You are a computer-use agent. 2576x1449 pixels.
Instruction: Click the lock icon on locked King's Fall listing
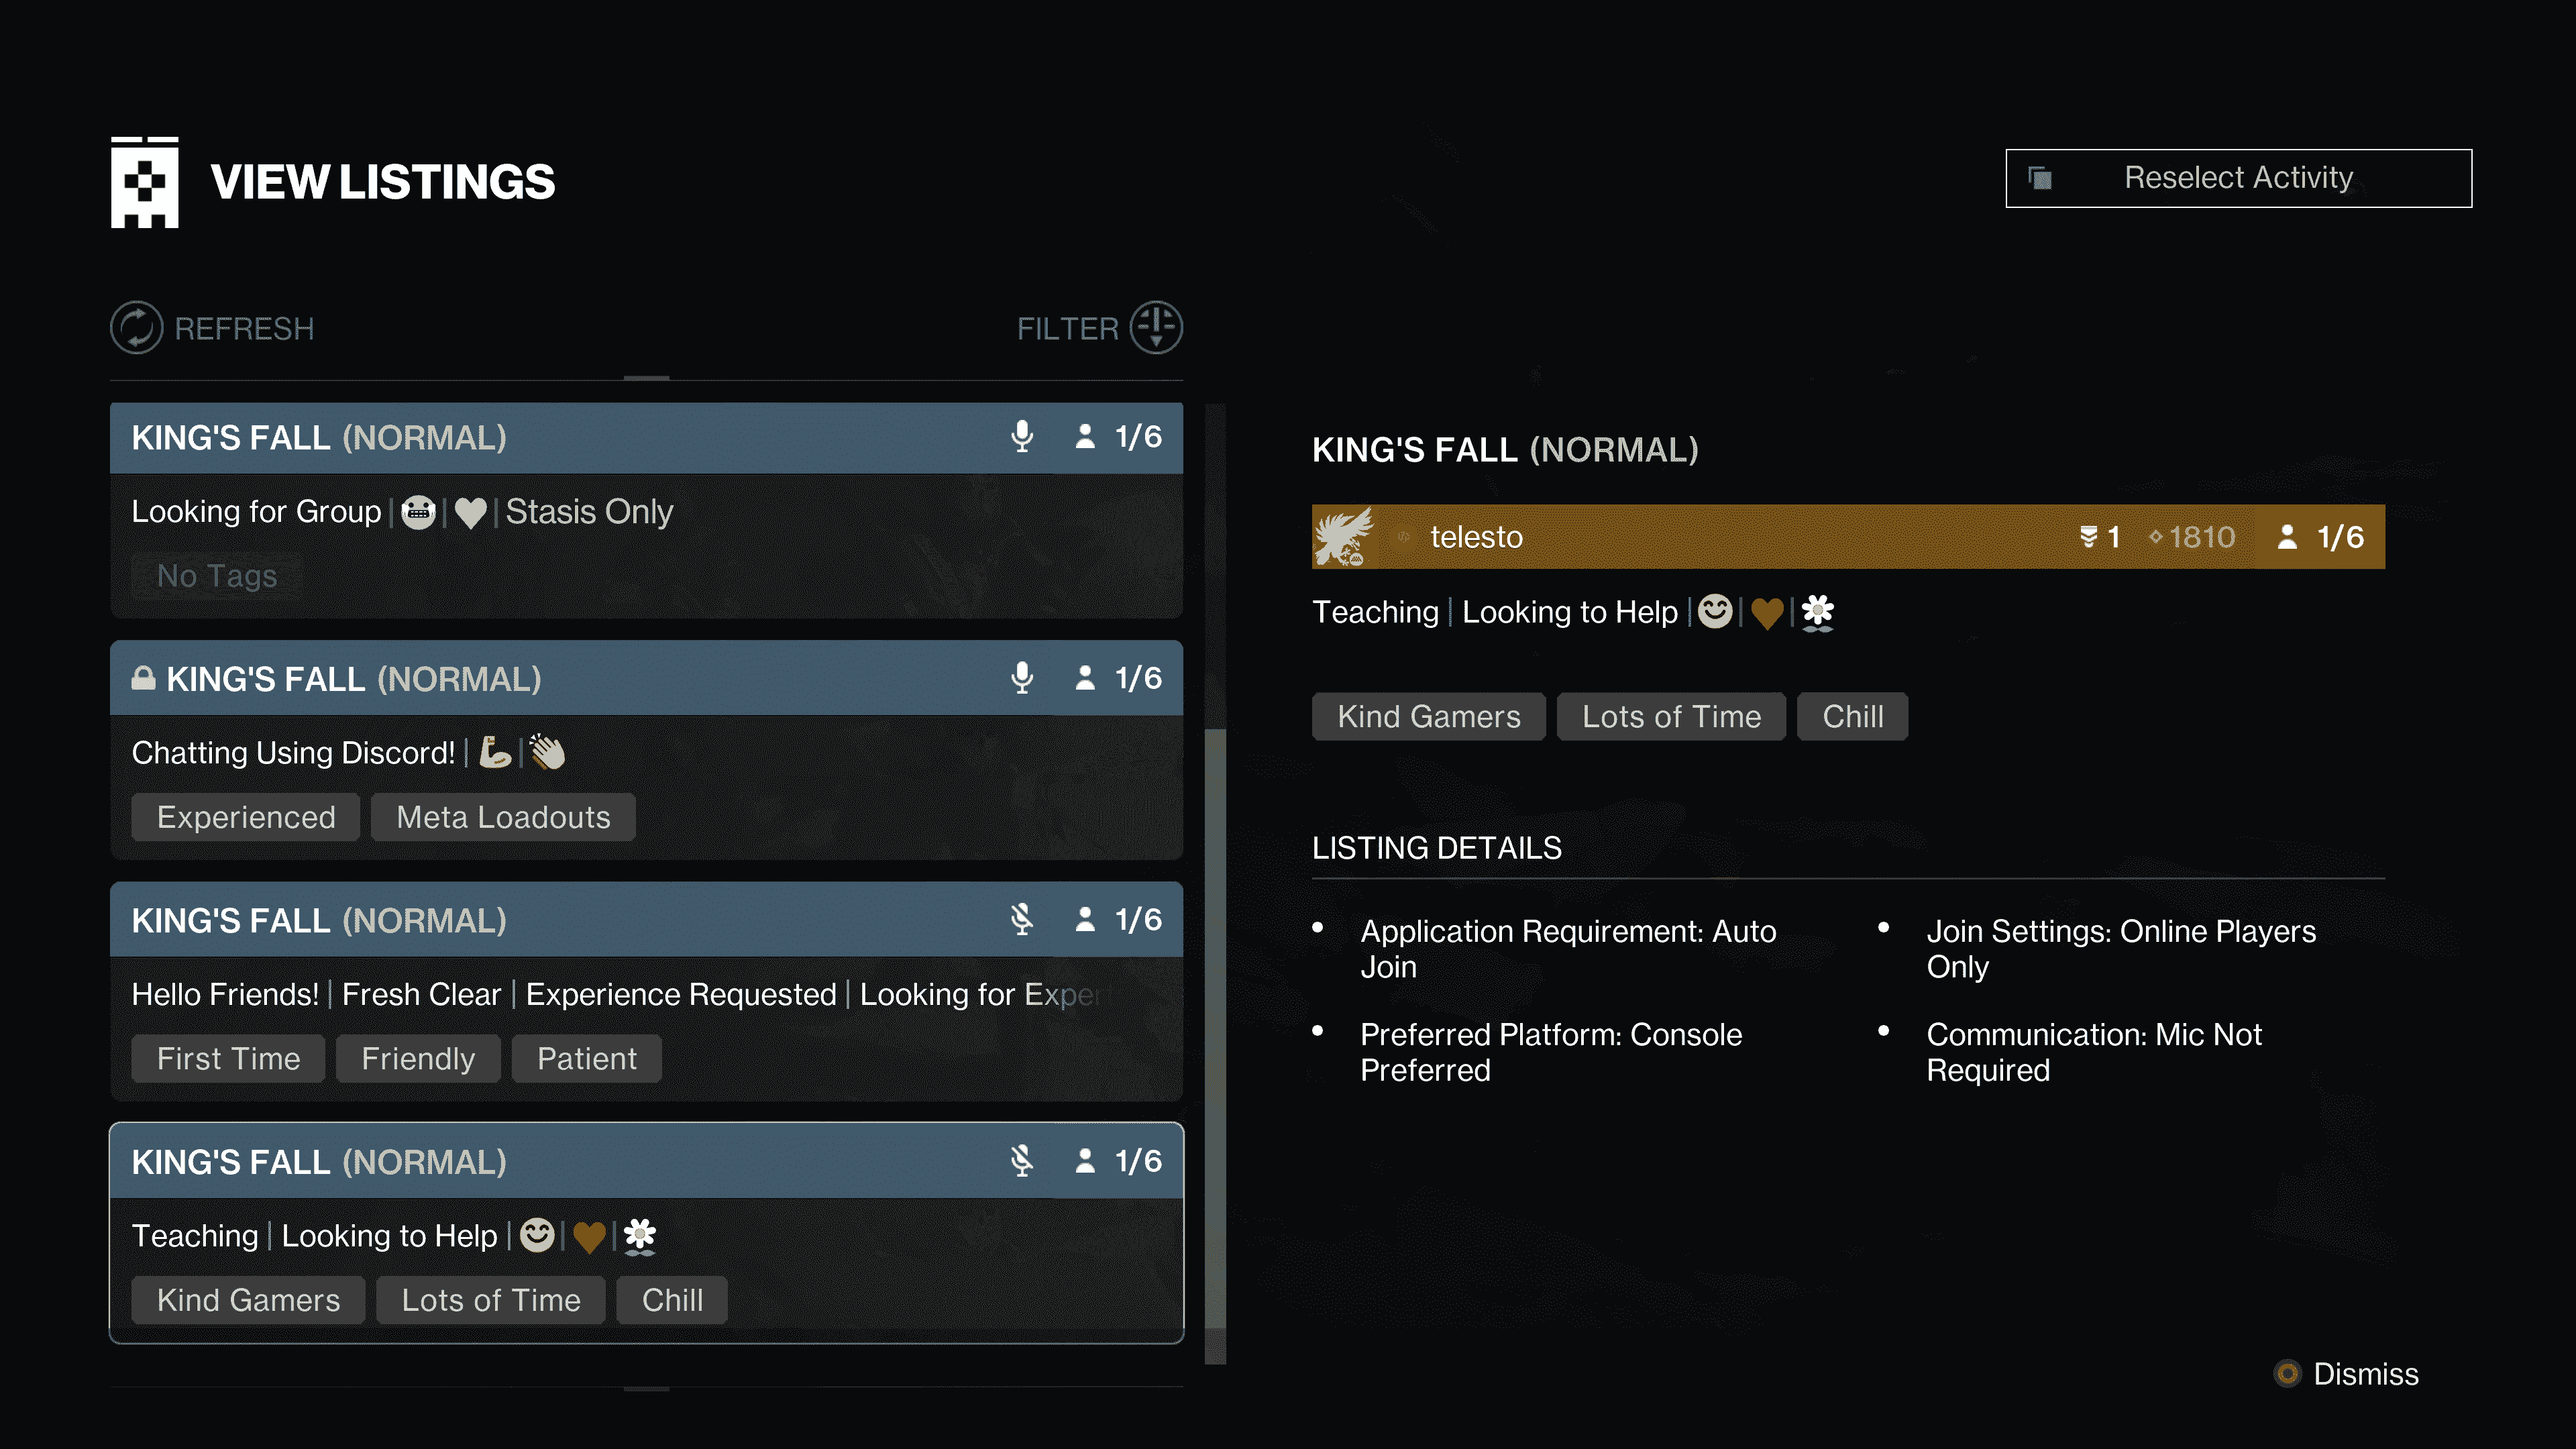point(144,679)
